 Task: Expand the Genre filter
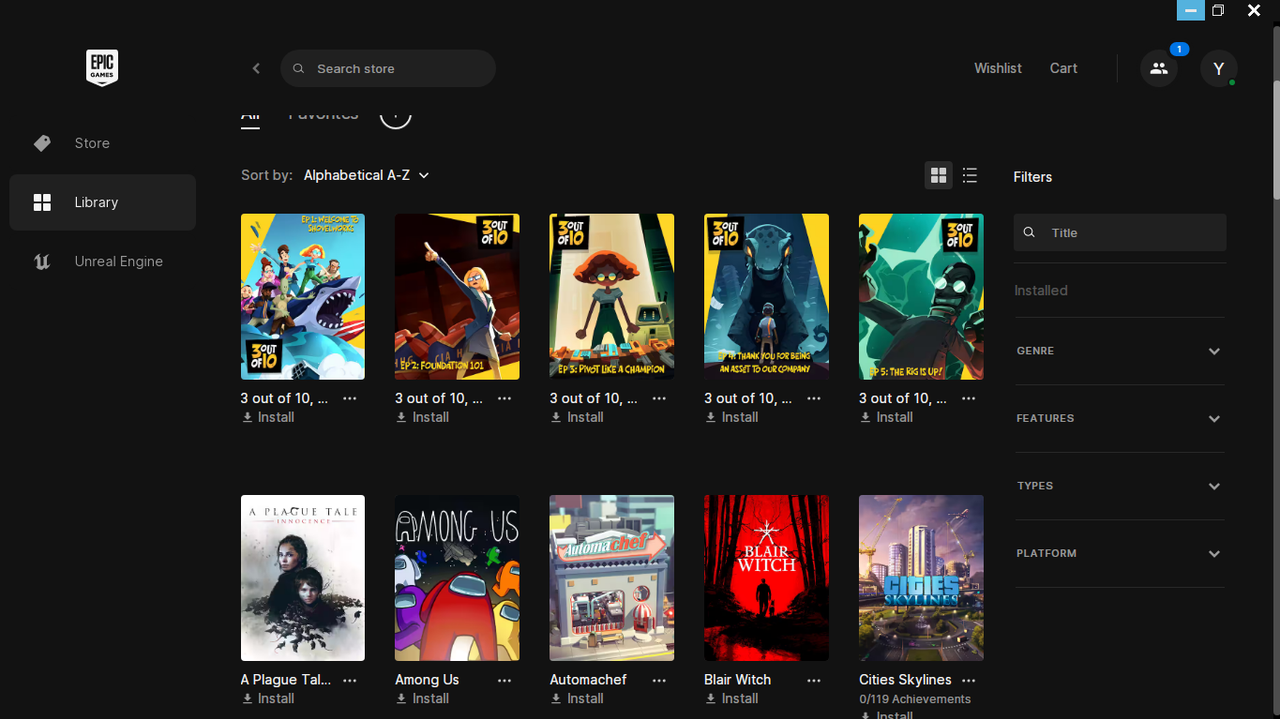[1119, 351]
